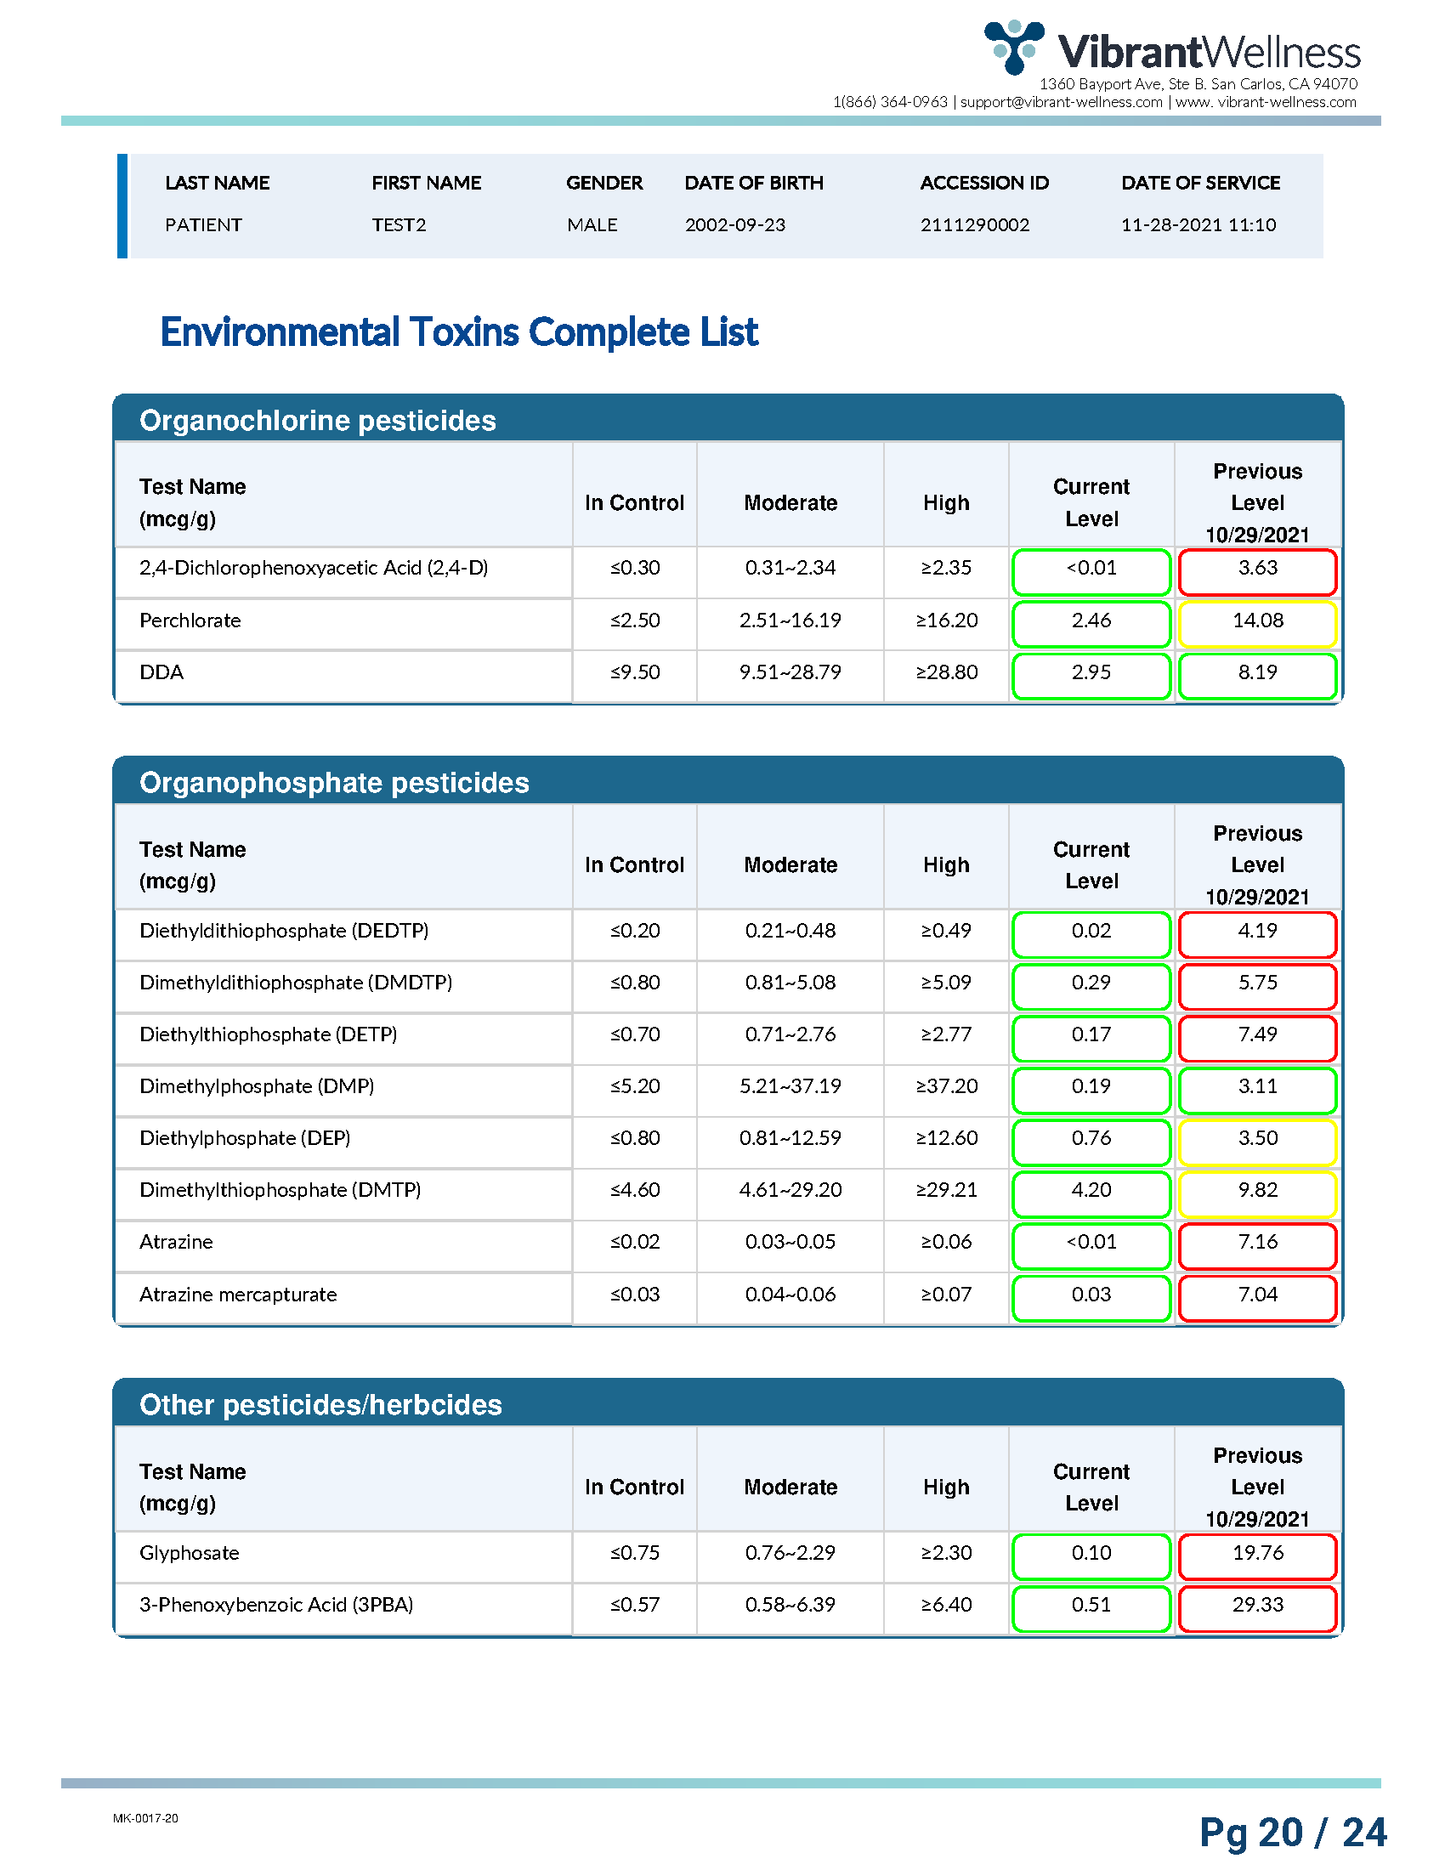
Task: Click DEP previous level 3.50
Action: 1258,1143
